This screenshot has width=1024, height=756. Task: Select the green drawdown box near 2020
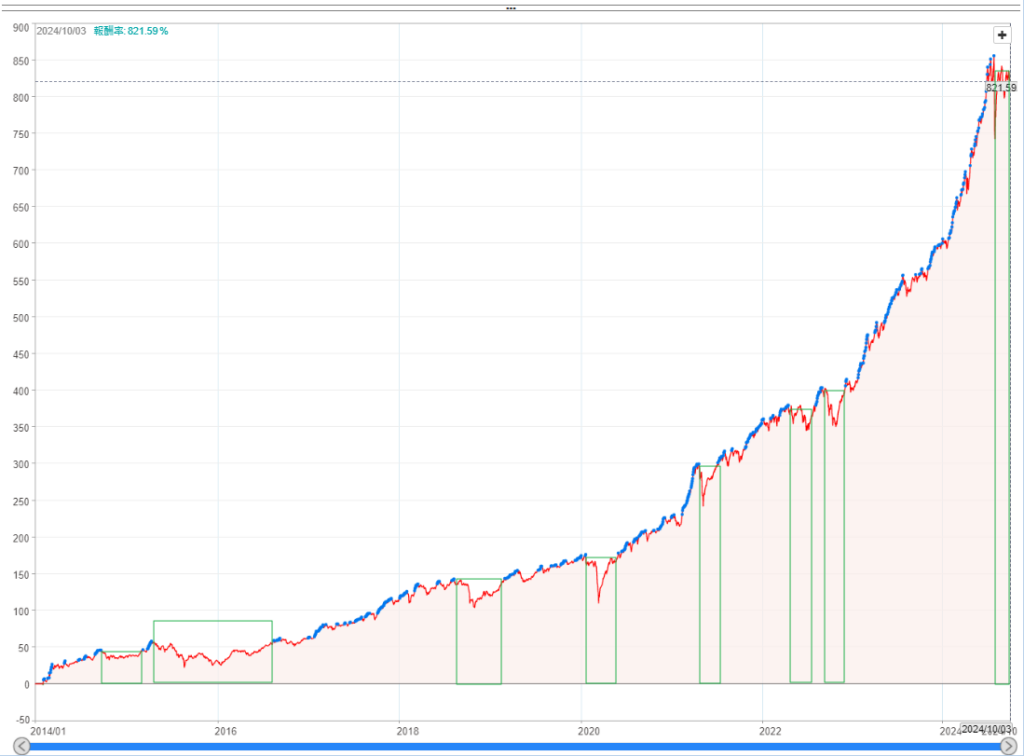click(x=600, y=620)
